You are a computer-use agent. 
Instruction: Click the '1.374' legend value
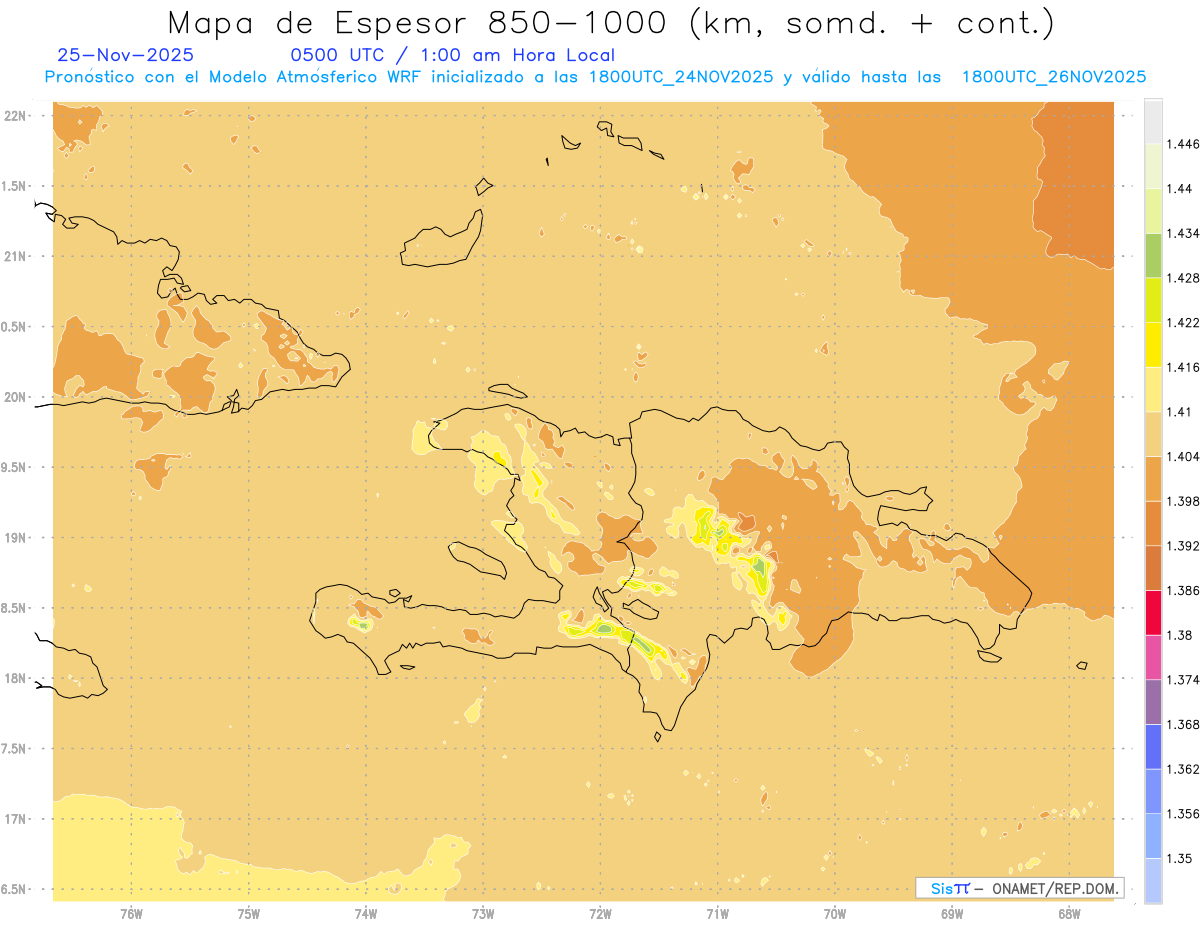coord(1185,680)
